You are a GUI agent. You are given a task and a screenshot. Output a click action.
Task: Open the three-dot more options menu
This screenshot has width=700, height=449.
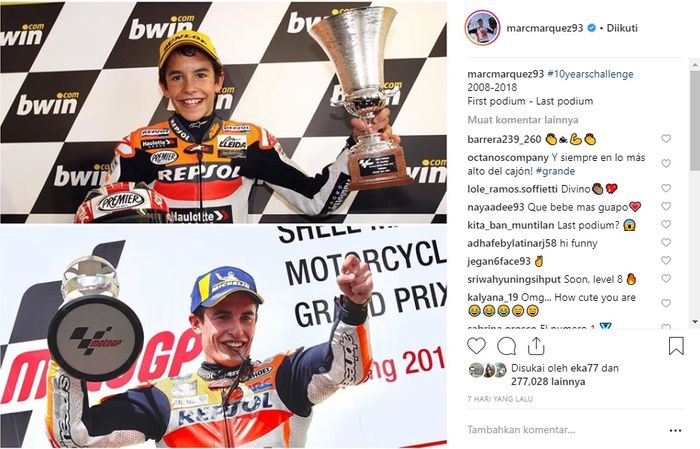tap(675, 430)
